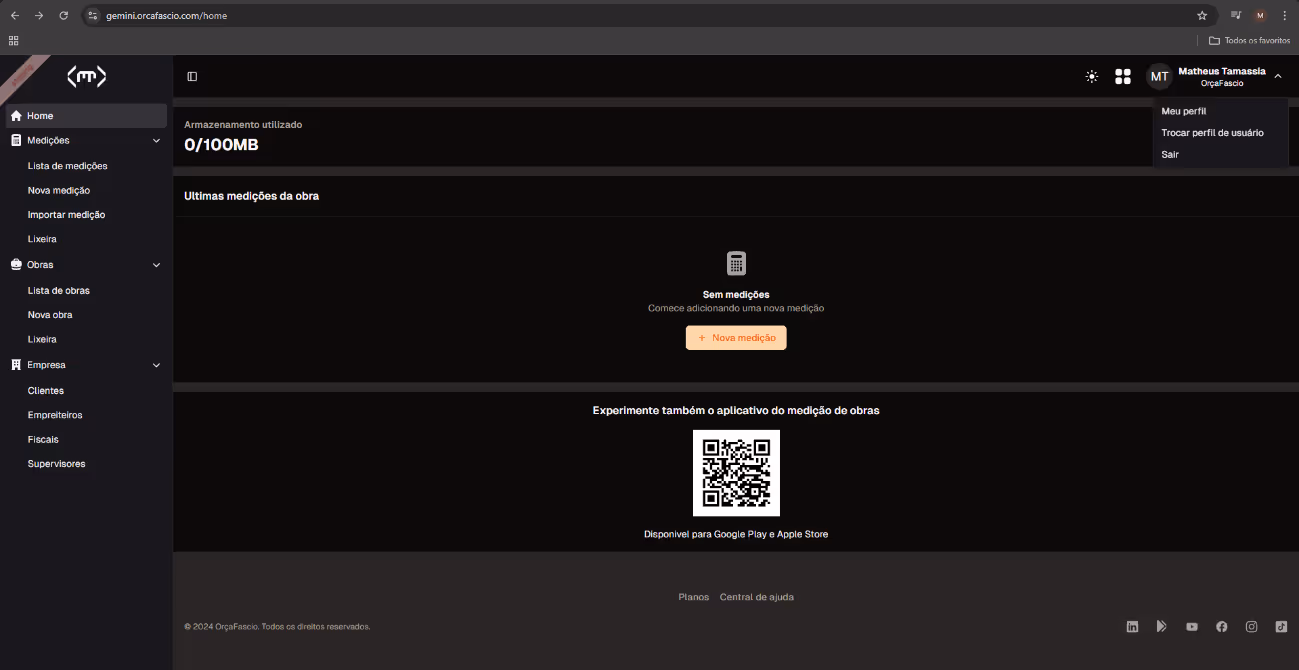Viewport: 1299px width, 670px height.
Task: Reload the page with browser refresh
Action: 64,16
